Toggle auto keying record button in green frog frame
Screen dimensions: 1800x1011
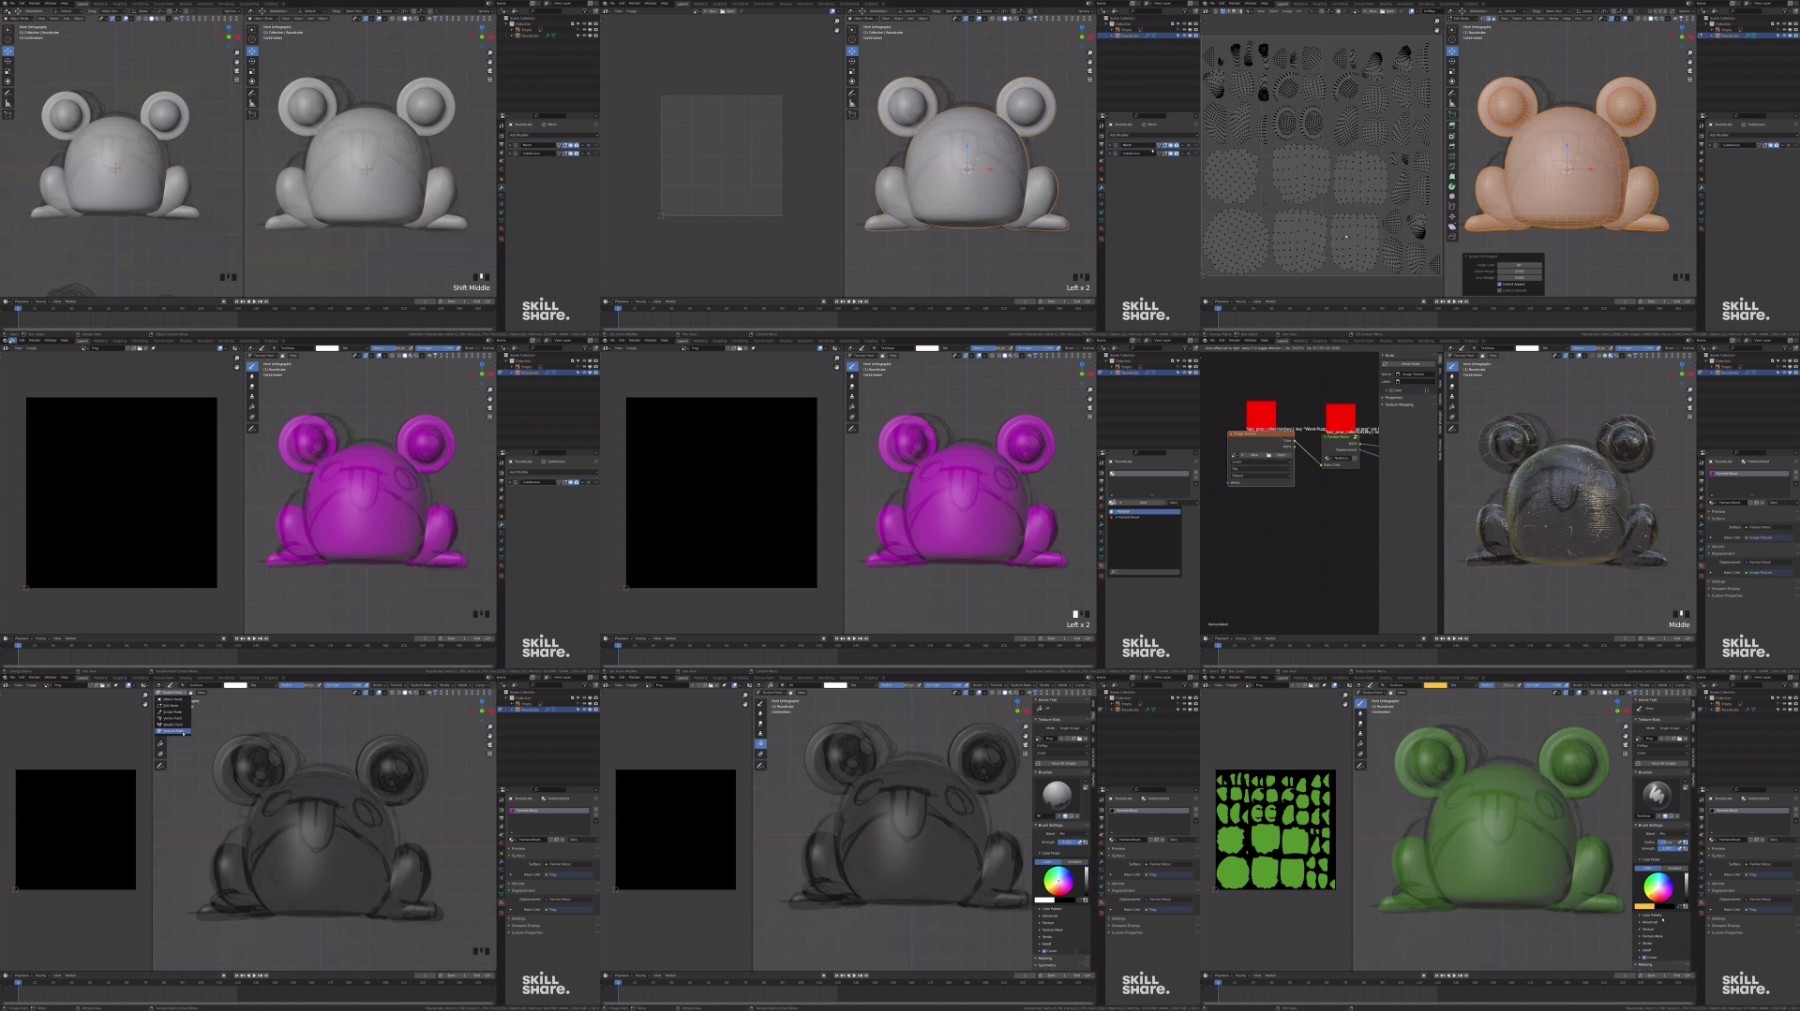(1423, 975)
